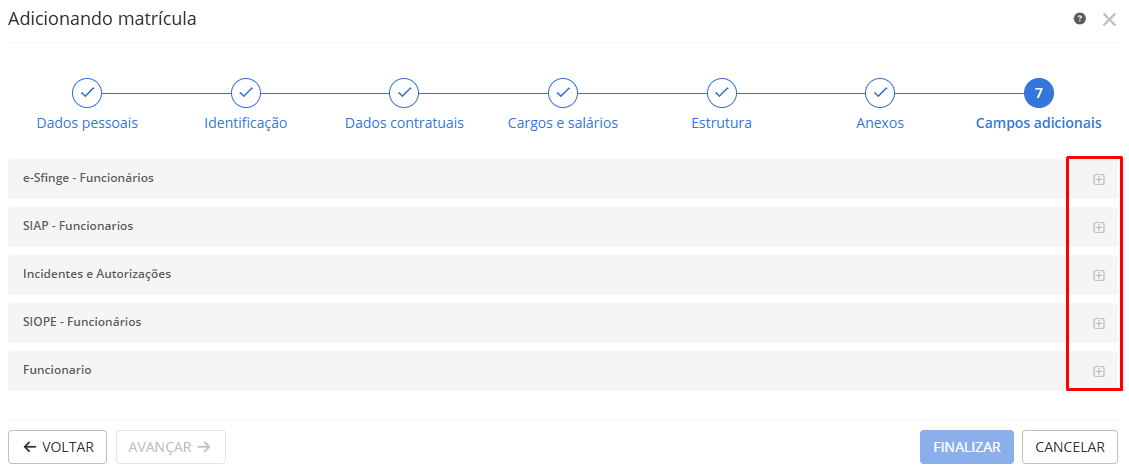
Task: Expand the SIOPE - Funcionários section
Action: pos(1099,323)
